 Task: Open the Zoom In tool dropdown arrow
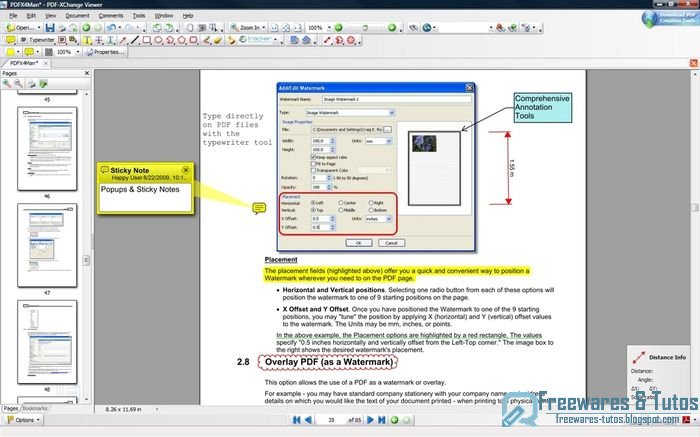coord(264,28)
